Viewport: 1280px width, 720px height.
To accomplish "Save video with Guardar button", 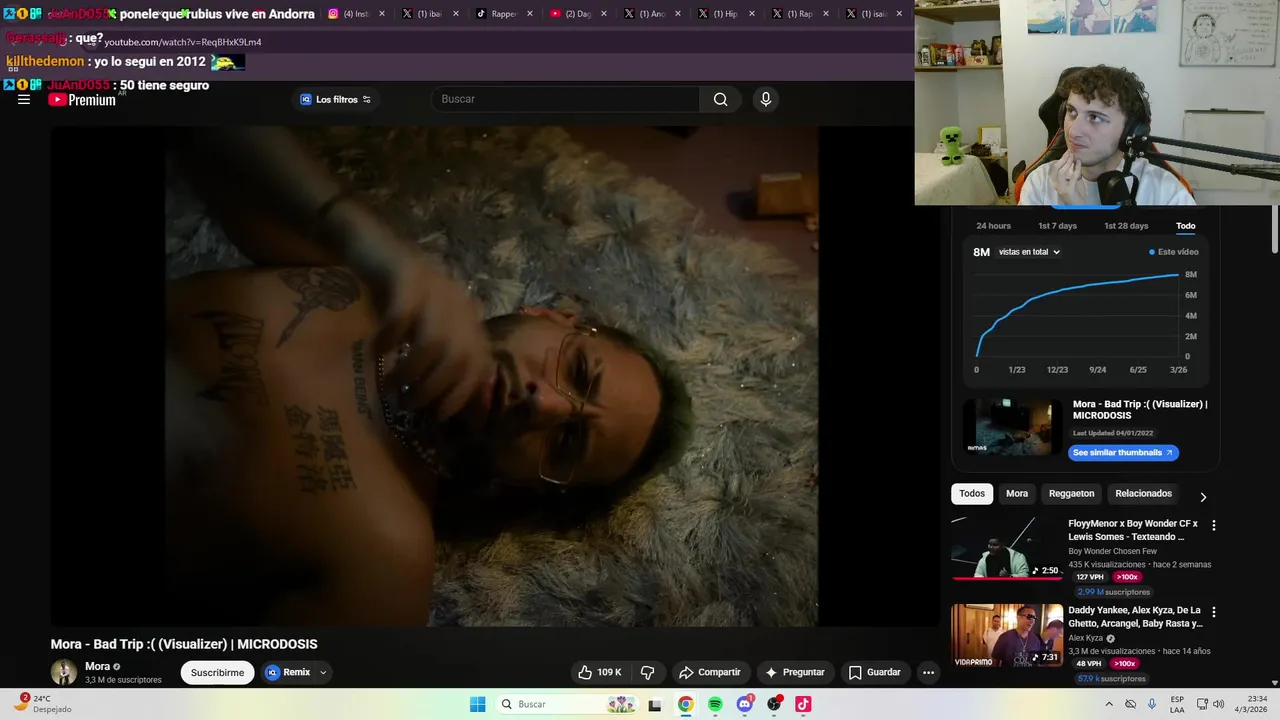I will coord(875,672).
